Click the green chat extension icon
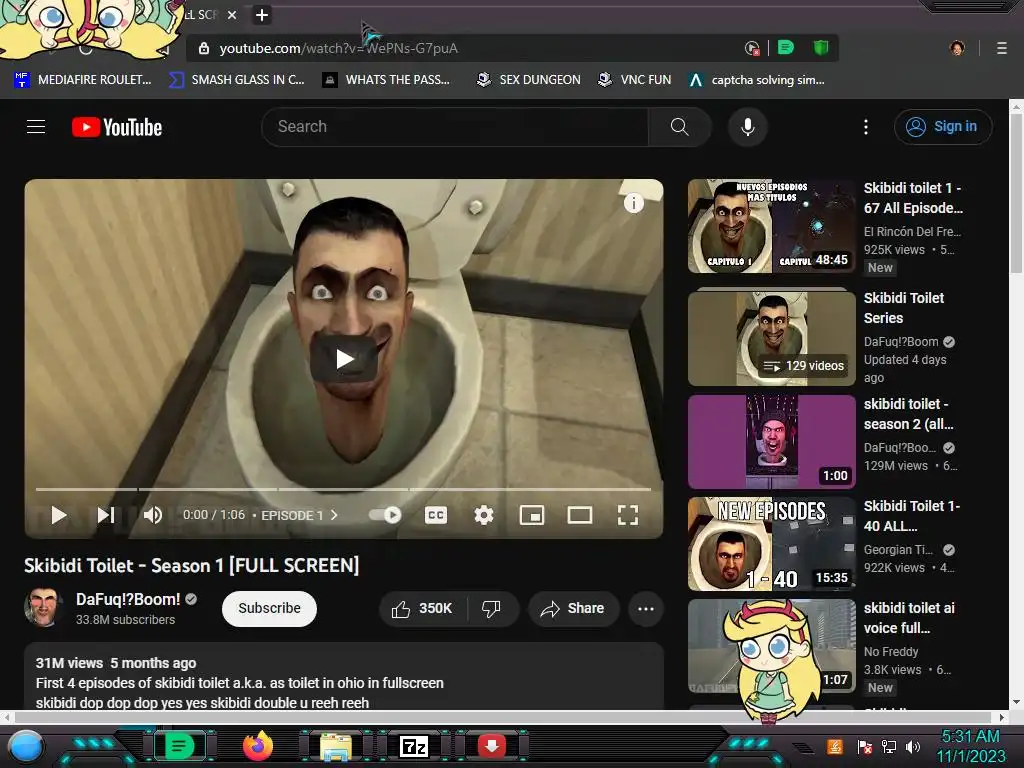Screen dimensions: 1024x768 (x=786, y=48)
